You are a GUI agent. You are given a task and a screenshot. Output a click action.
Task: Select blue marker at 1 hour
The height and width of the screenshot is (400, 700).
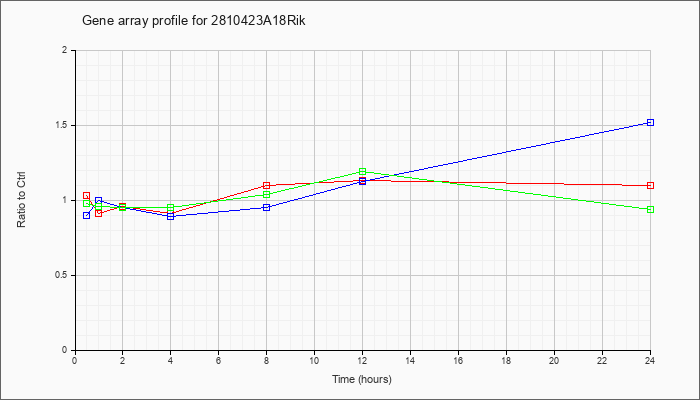[99, 200]
